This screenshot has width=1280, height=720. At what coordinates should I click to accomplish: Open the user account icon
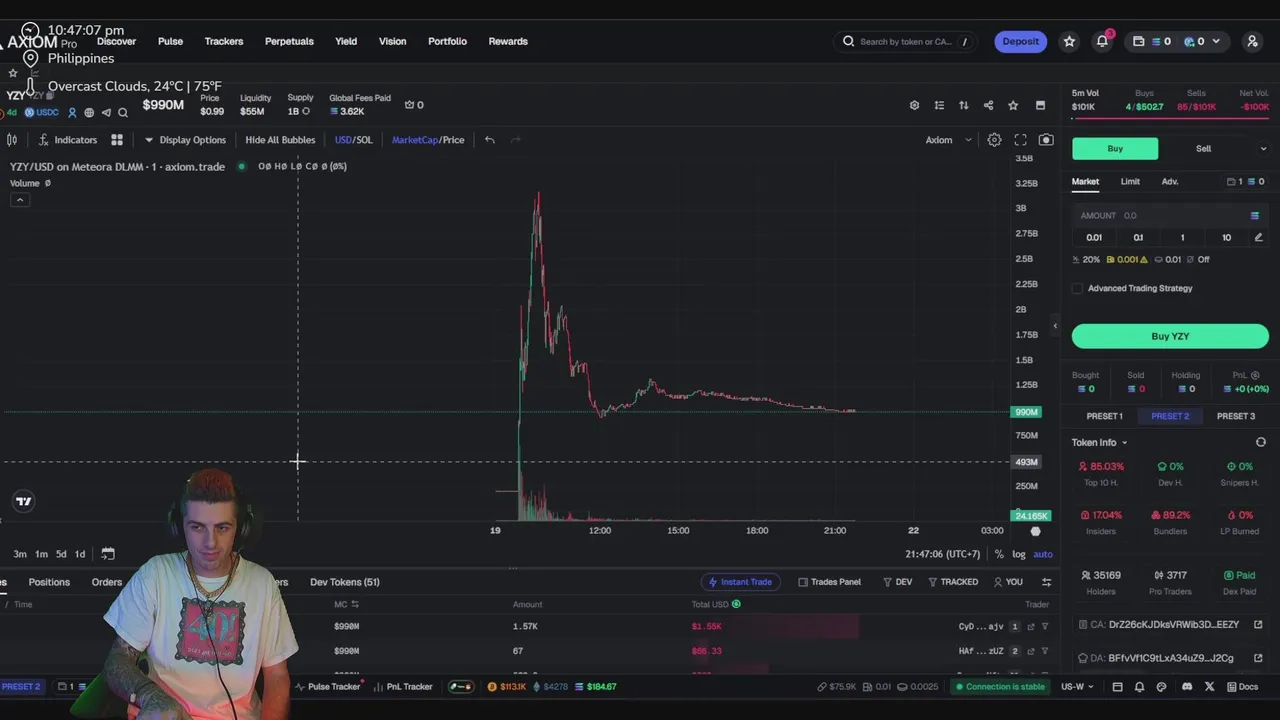(x=1252, y=41)
